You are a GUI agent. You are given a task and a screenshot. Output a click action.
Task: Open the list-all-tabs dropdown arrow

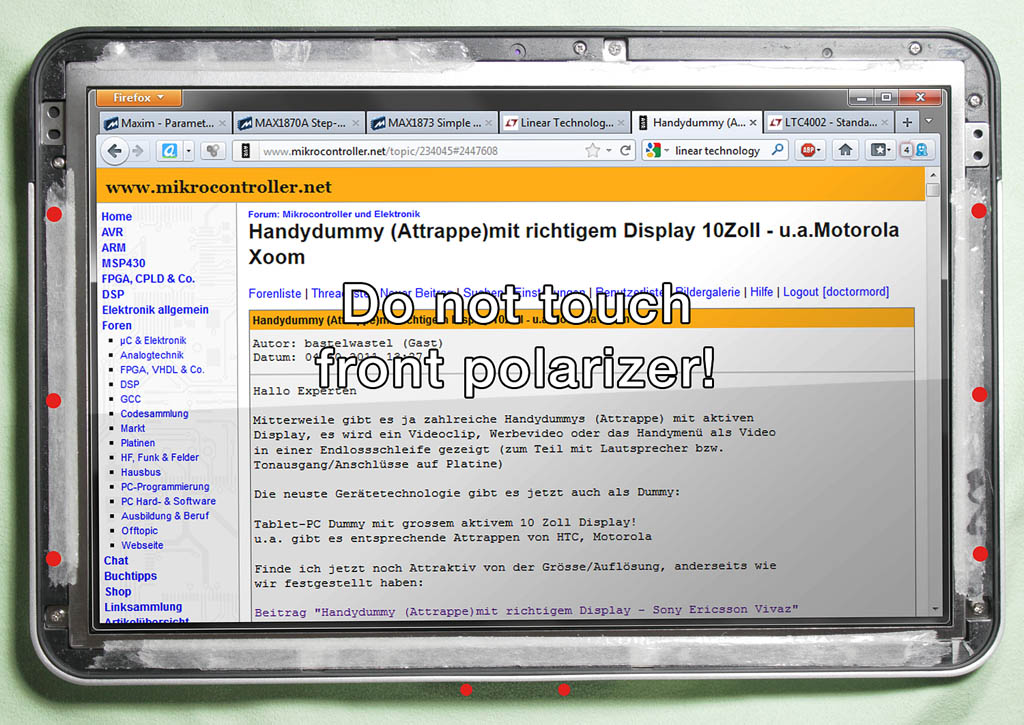[929, 121]
